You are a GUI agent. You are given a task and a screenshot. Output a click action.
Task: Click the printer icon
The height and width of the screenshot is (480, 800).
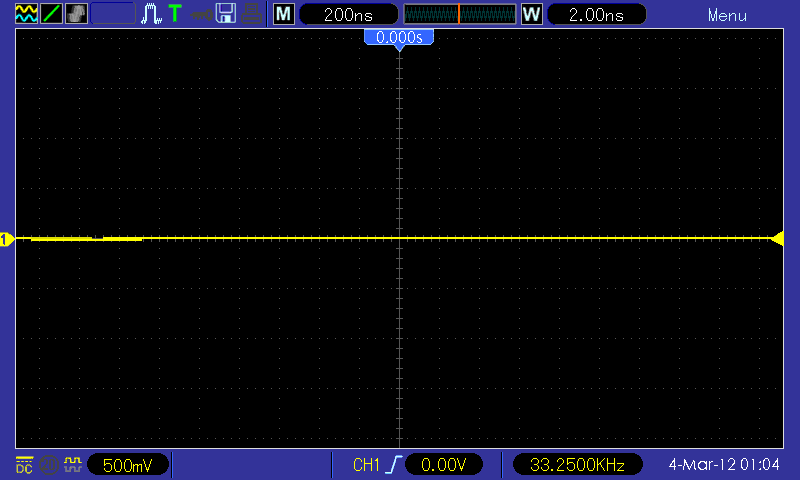(x=252, y=14)
